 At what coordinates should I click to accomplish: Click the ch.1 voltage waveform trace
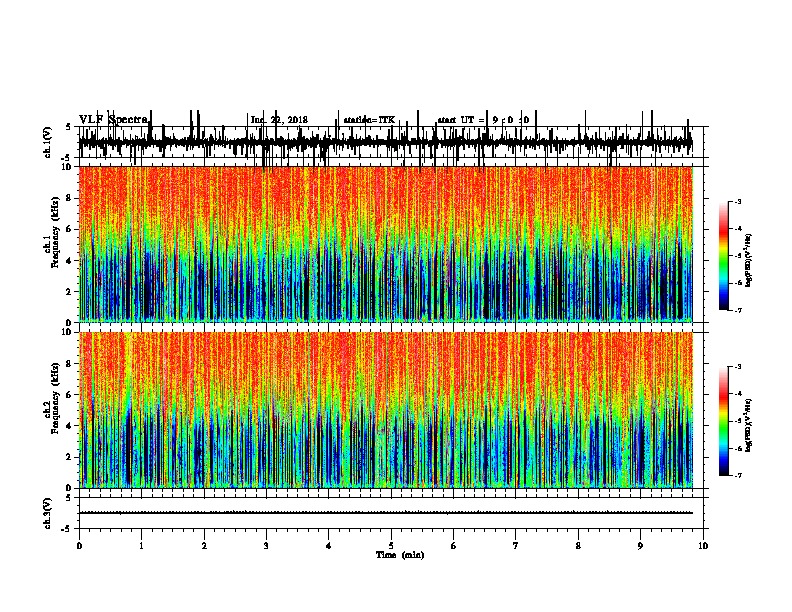coord(386,142)
